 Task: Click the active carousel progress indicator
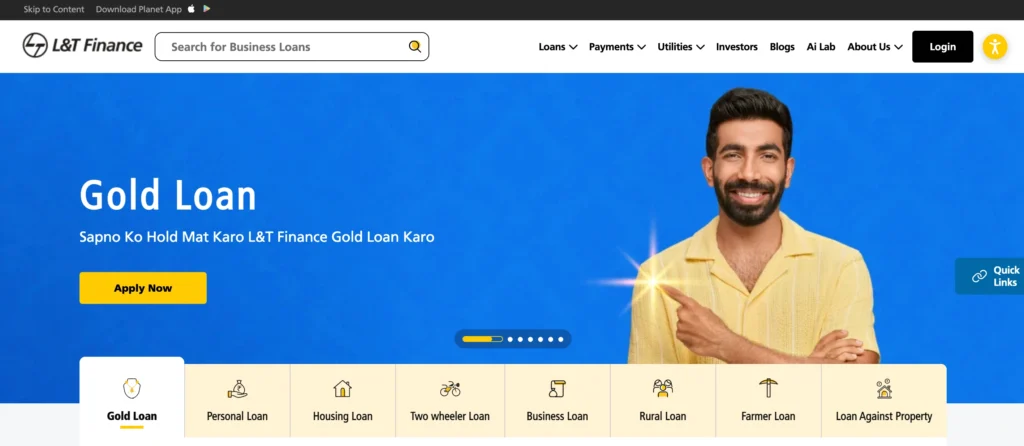coord(482,339)
